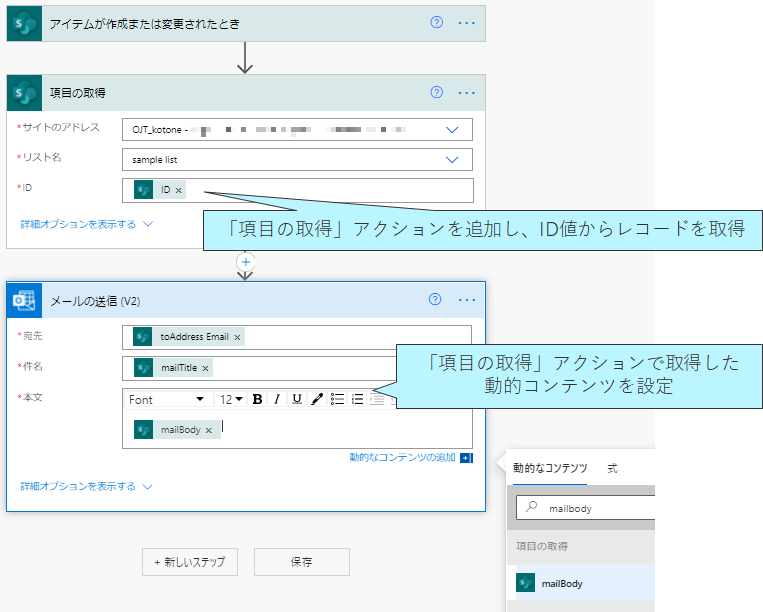
Task: Apply bulleted list in mail body
Action: pyautogui.click(x=337, y=399)
